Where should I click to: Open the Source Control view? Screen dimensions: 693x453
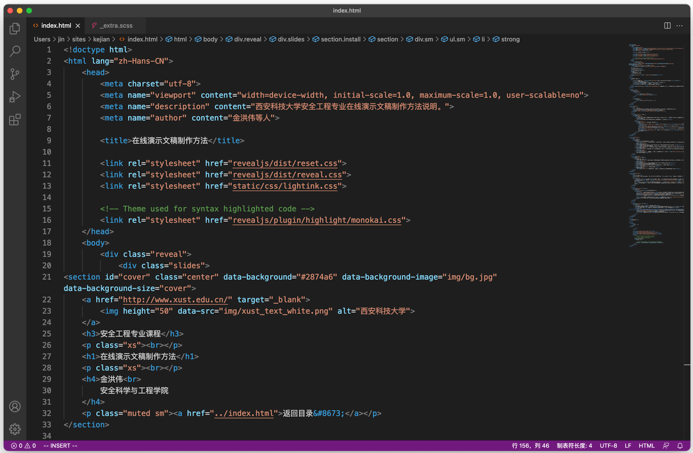click(x=15, y=74)
